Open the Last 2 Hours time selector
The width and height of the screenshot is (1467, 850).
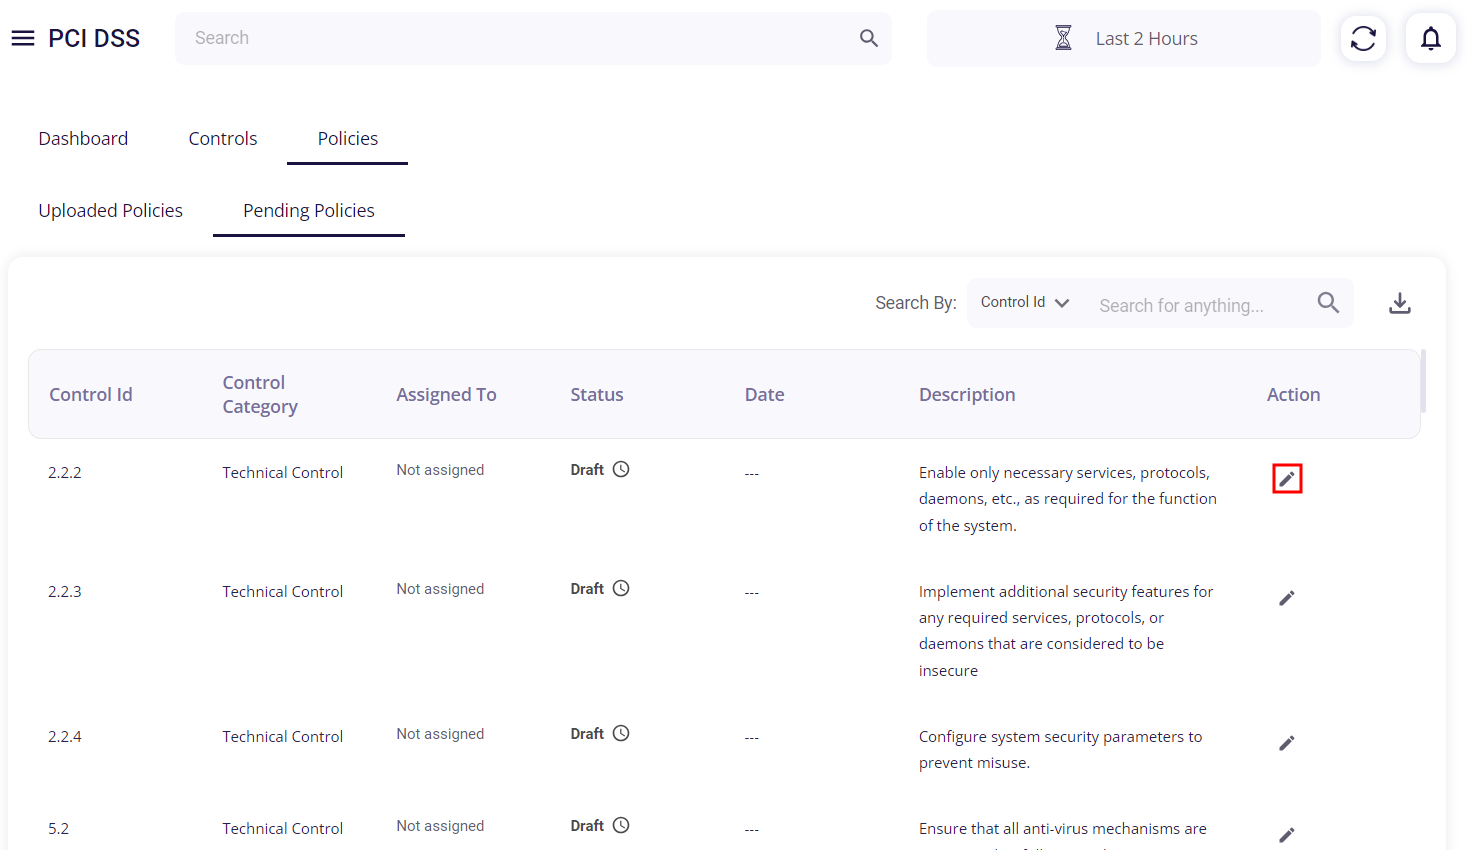coord(1123,38)
